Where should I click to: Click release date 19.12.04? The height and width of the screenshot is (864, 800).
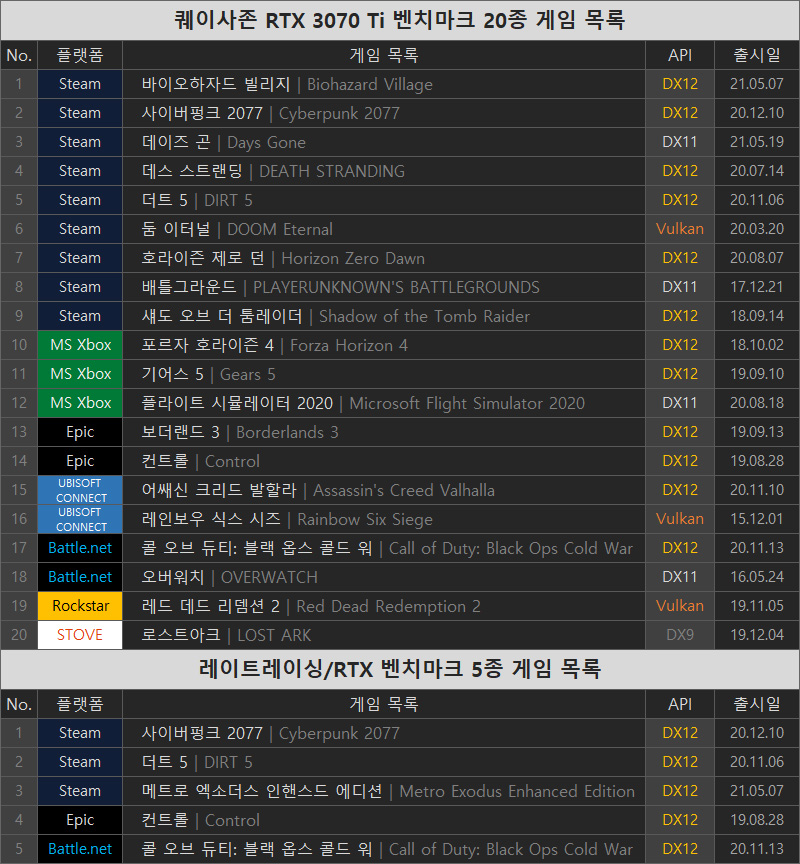757,635
